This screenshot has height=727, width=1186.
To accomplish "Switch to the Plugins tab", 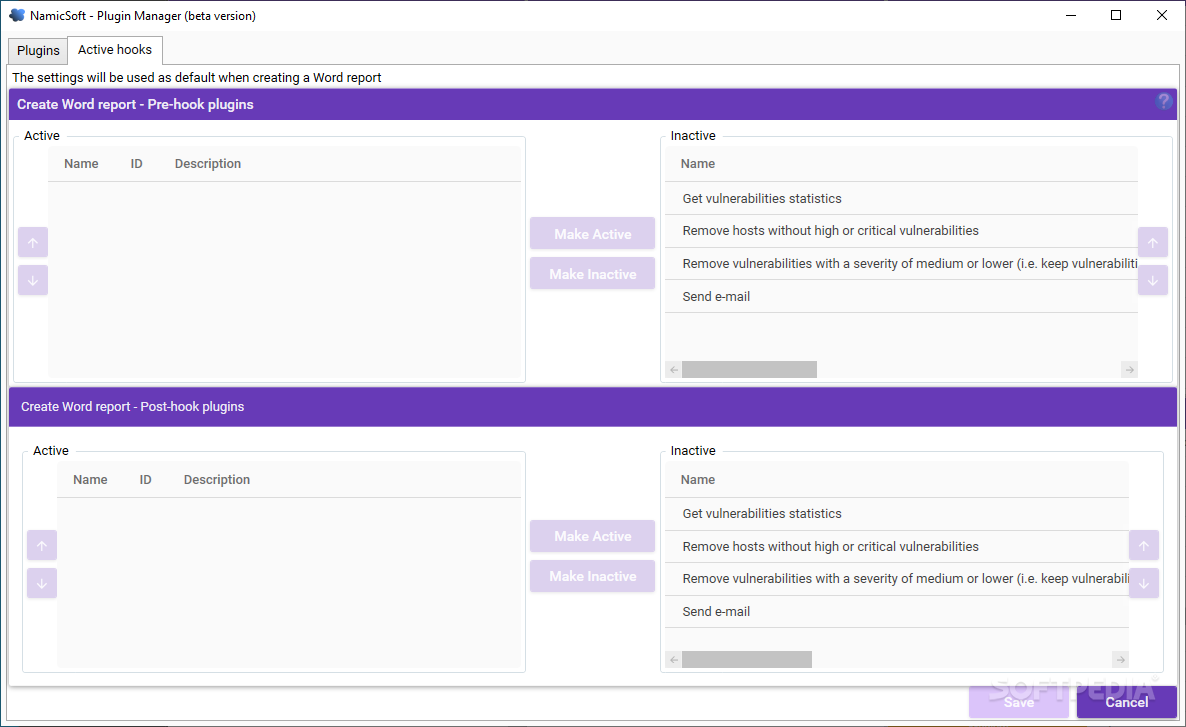I will point(38,51).
